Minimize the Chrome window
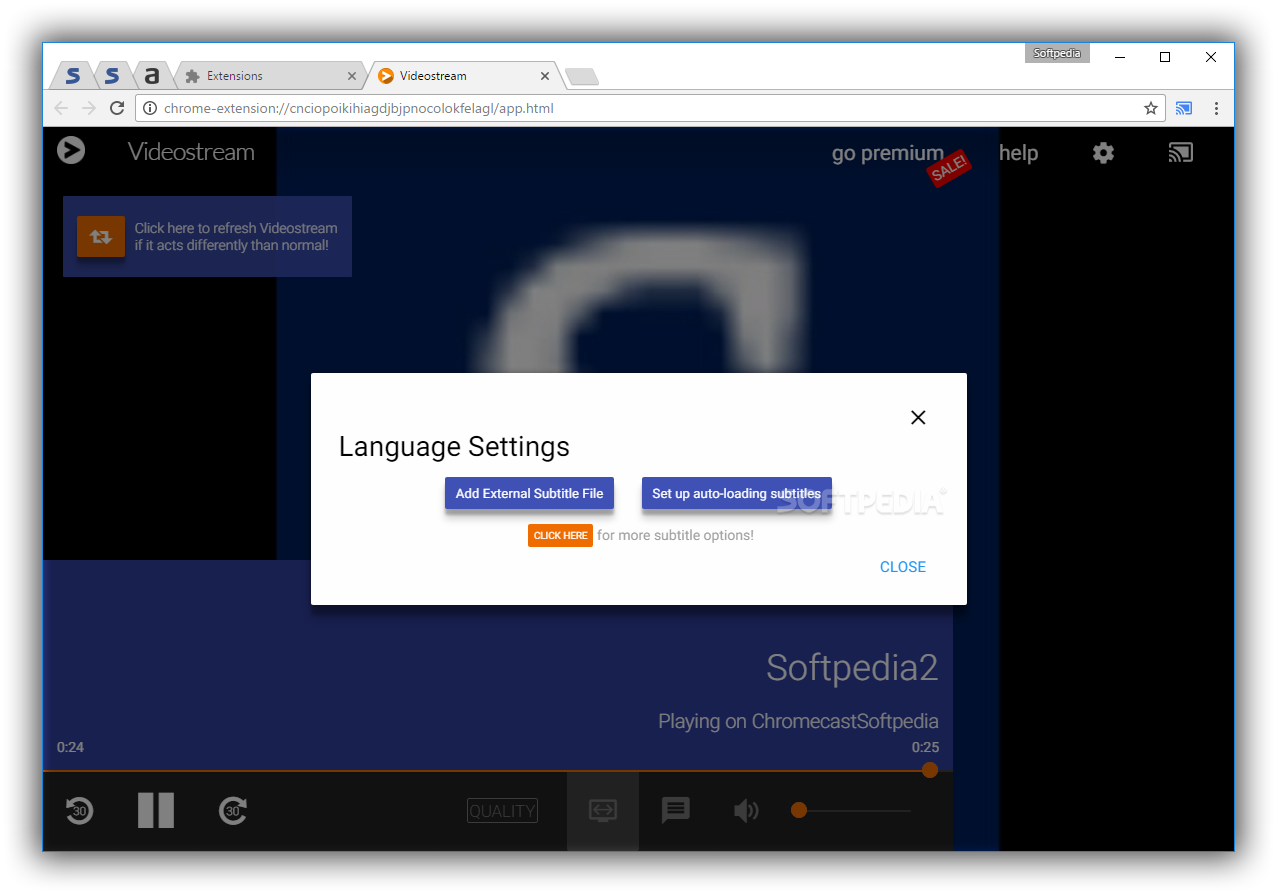Screen dimensions: 1277x894 pyautogui.click(x=1119, y=57)
